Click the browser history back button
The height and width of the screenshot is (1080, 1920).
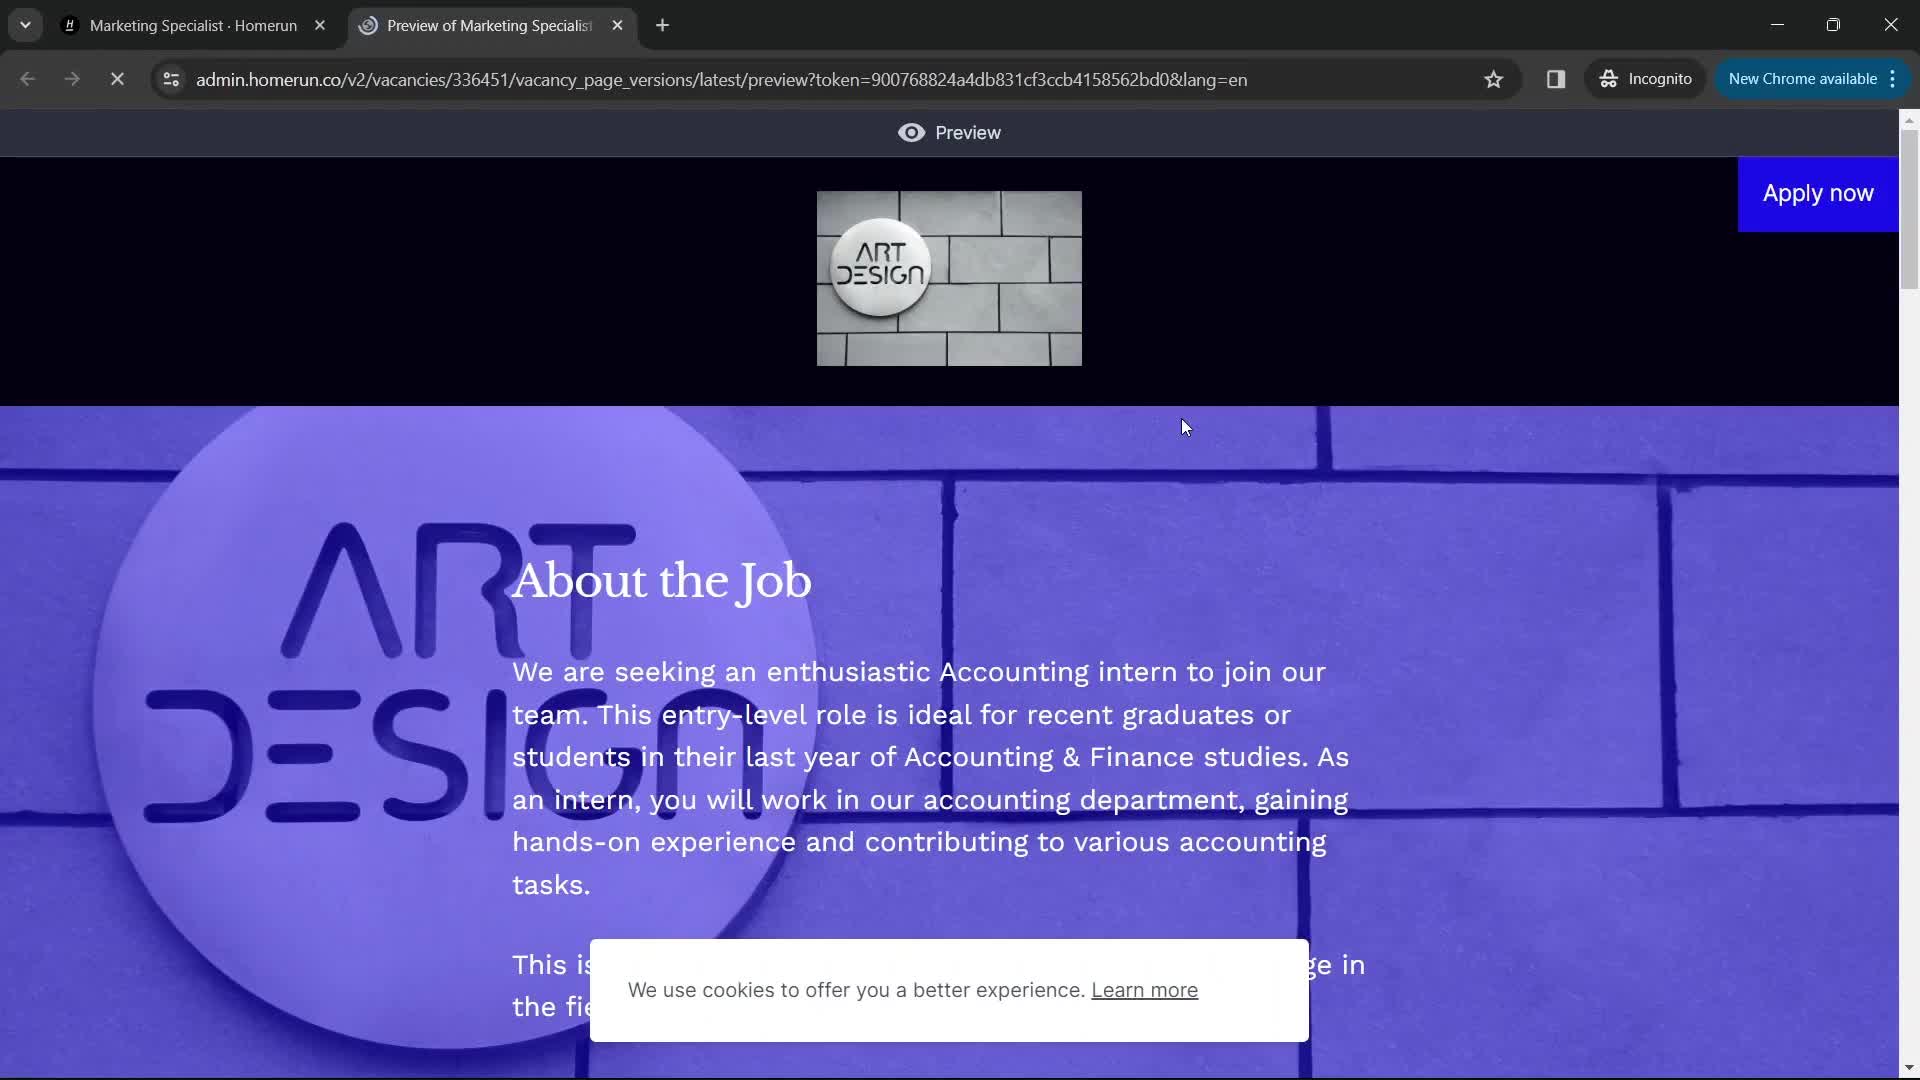coord(29,79)
